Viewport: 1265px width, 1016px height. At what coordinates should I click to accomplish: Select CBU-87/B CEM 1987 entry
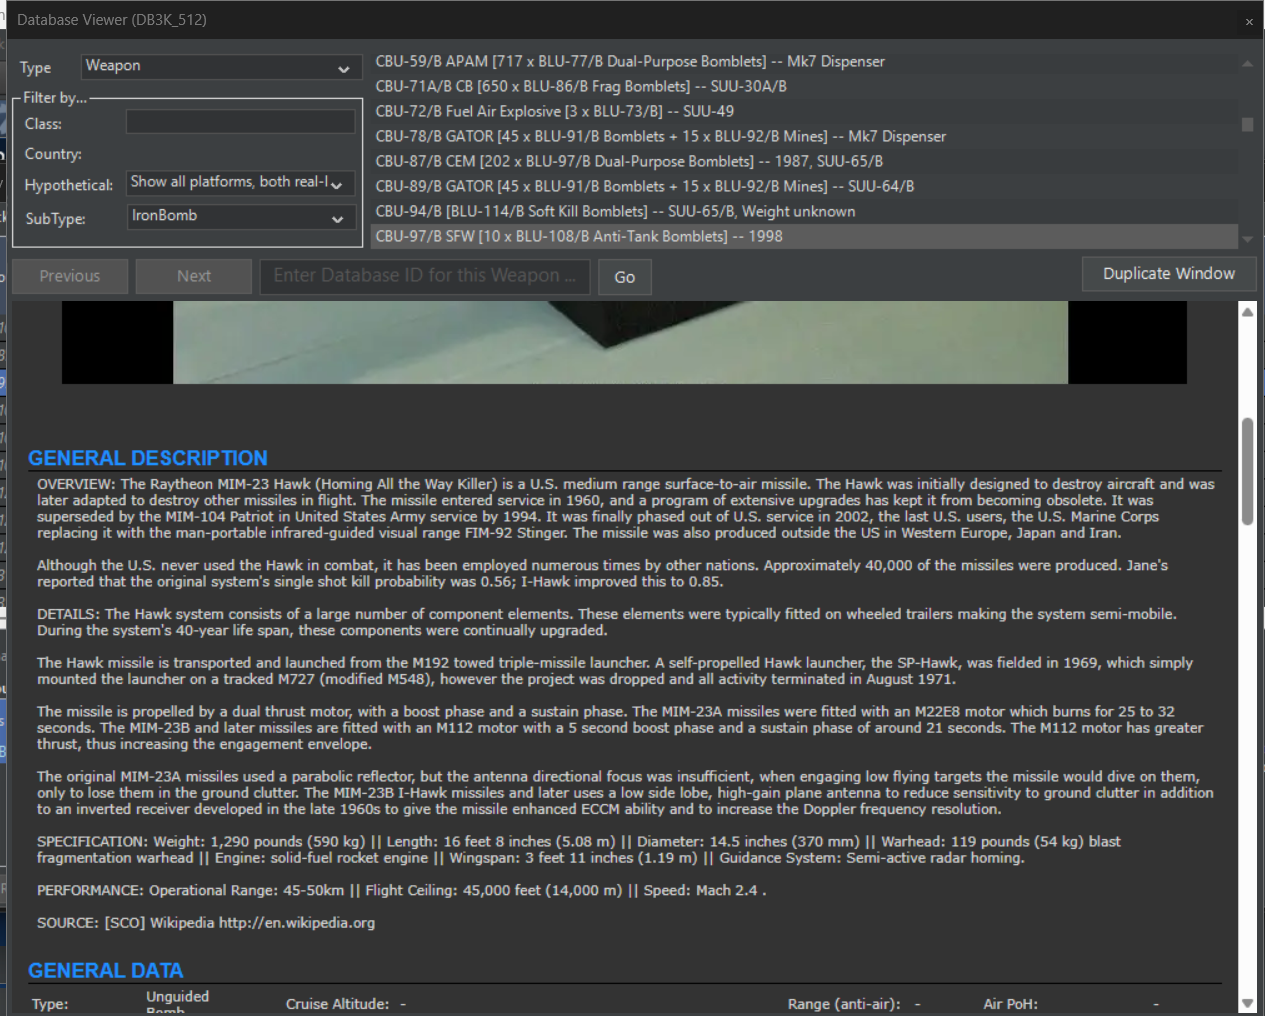804,161
